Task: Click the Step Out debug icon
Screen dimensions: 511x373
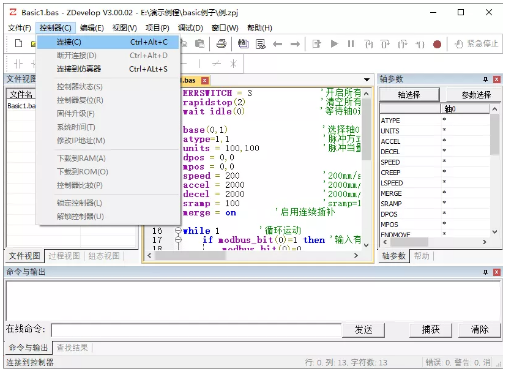Action: coord(403,44)
